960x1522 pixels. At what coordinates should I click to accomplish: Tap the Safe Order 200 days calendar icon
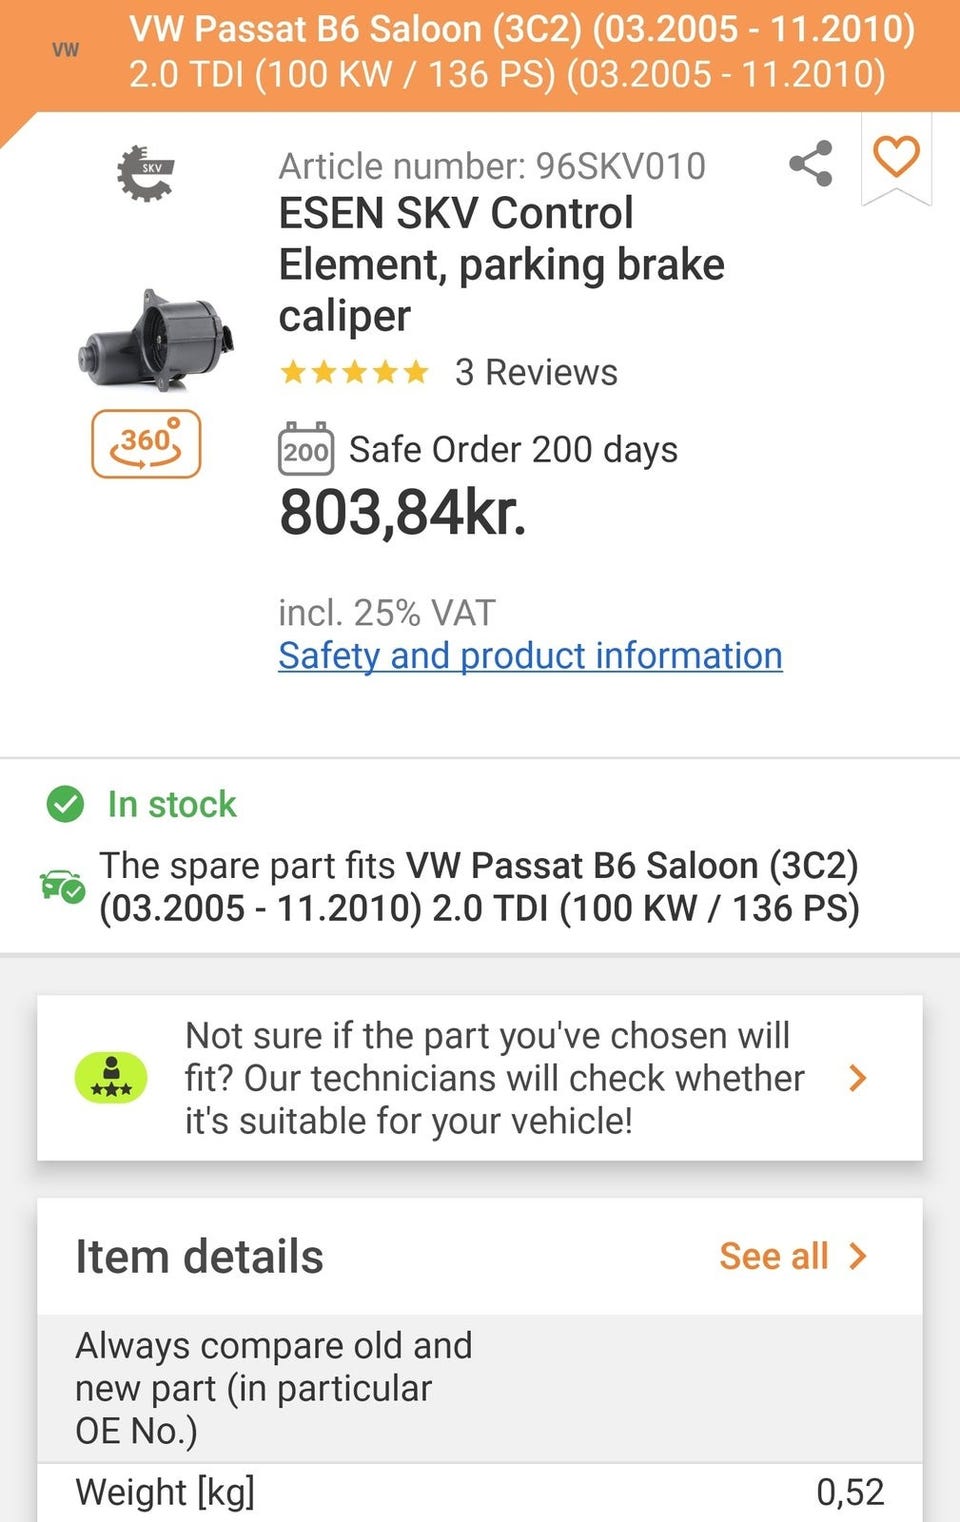tap(305, 449)
